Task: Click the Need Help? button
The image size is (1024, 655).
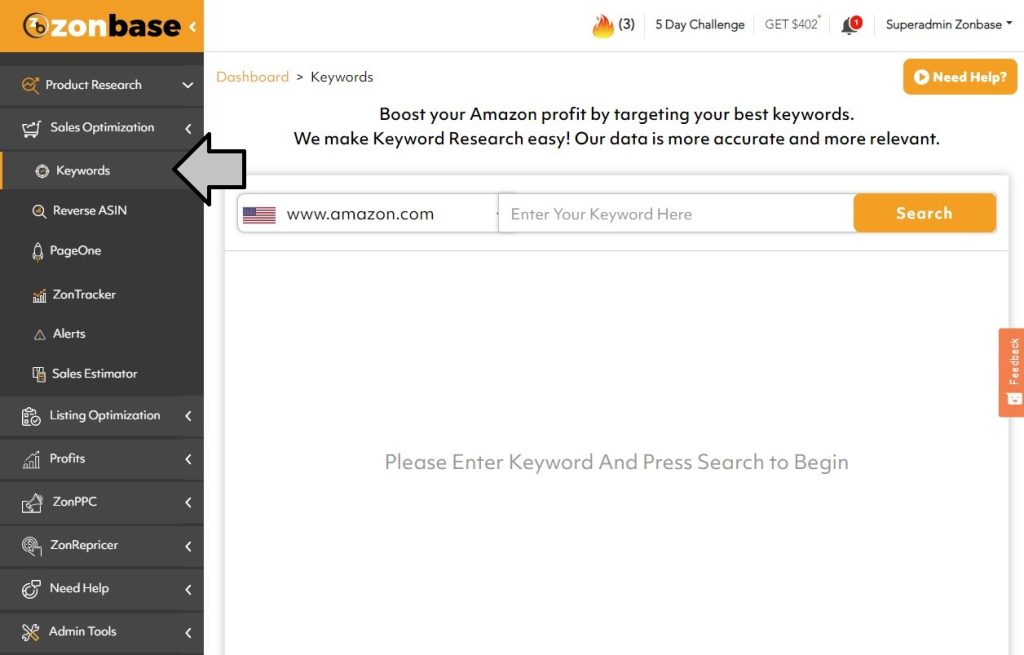Action: 960,77
